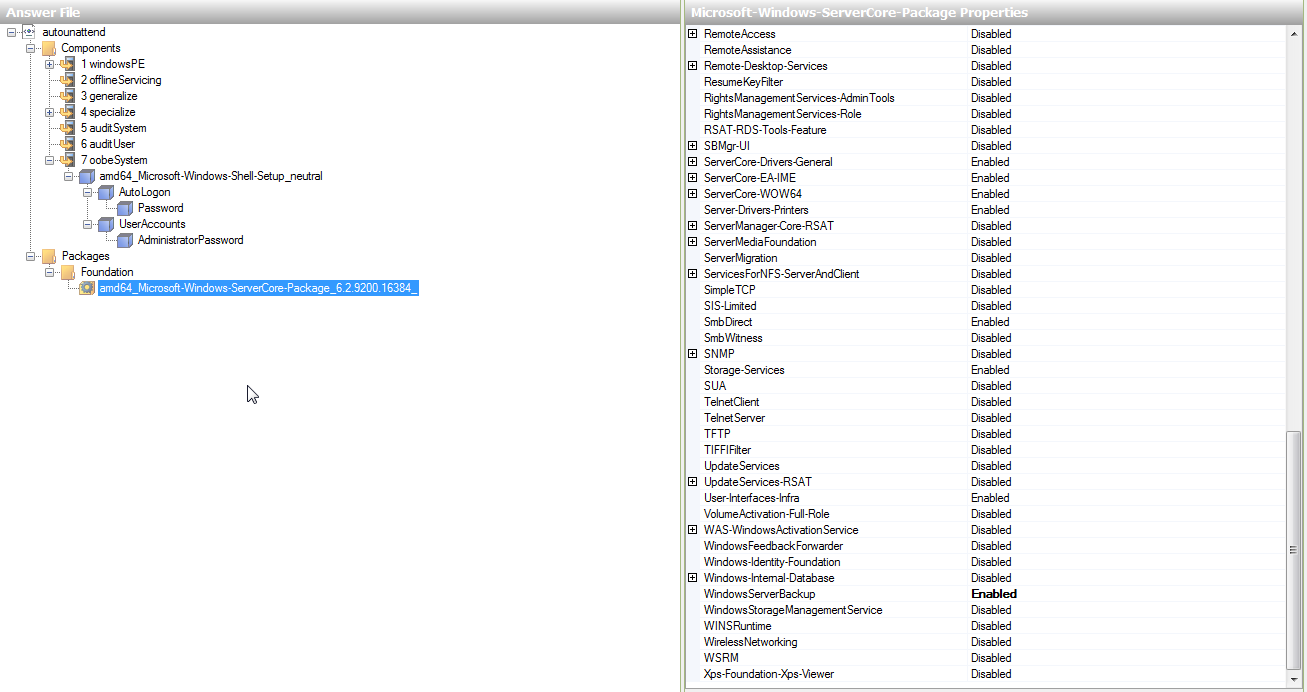
Task: Select the 5 auditSystem pass icon
Action: pyautogui.click(x=67, y=128)
